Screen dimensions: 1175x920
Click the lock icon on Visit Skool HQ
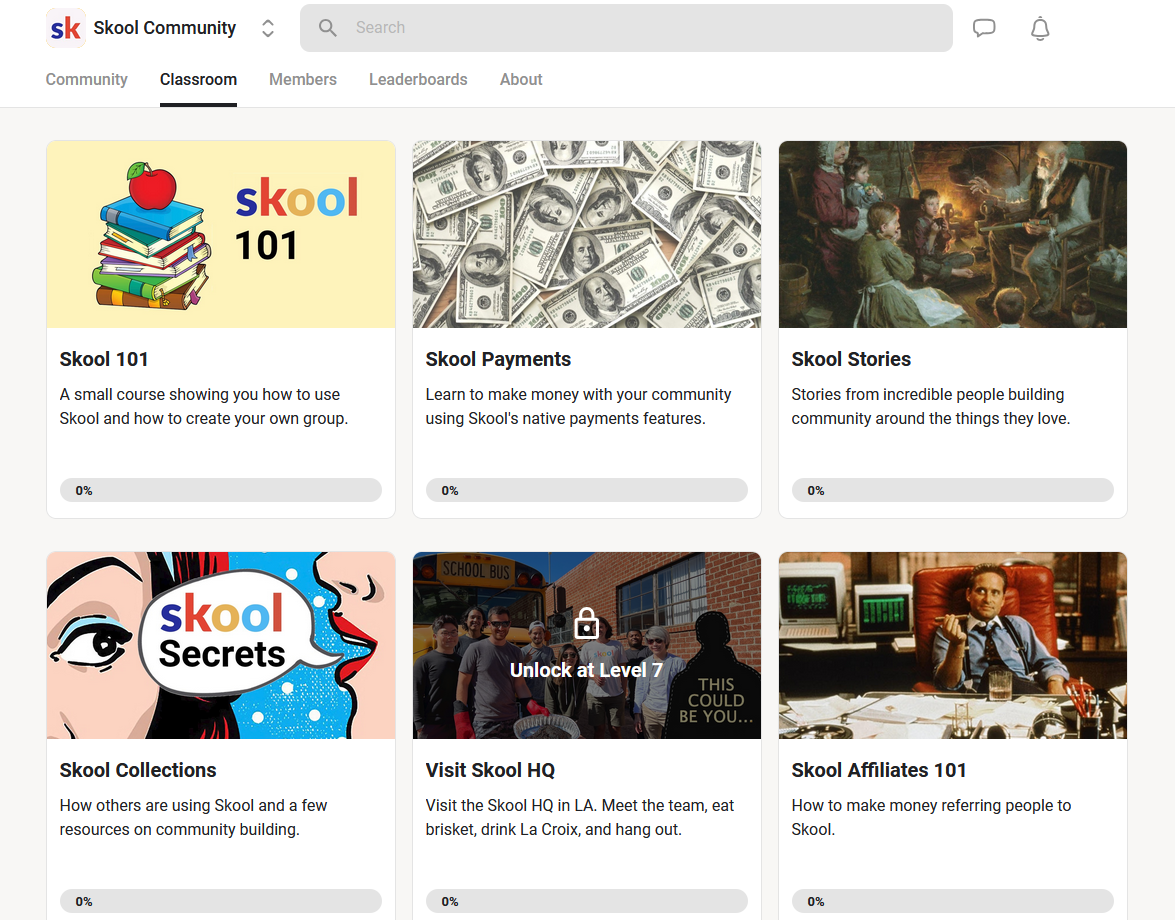pos(587,626)
